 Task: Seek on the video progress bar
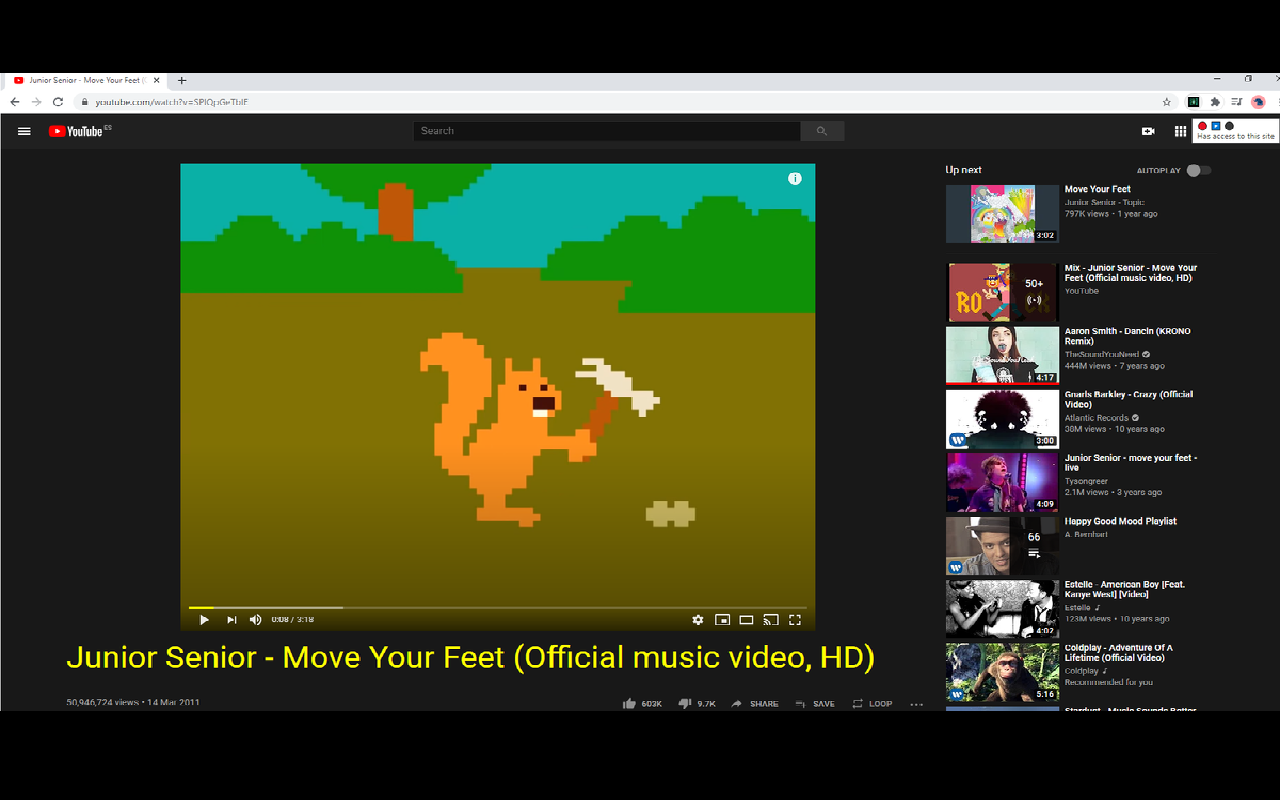pyautogui.click(x=498, y=607)
